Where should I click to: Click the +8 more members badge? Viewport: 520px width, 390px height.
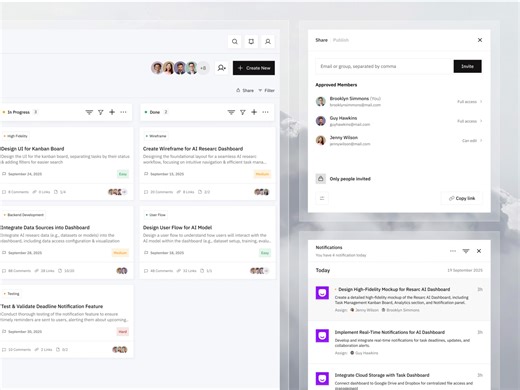tap(203, 68)
